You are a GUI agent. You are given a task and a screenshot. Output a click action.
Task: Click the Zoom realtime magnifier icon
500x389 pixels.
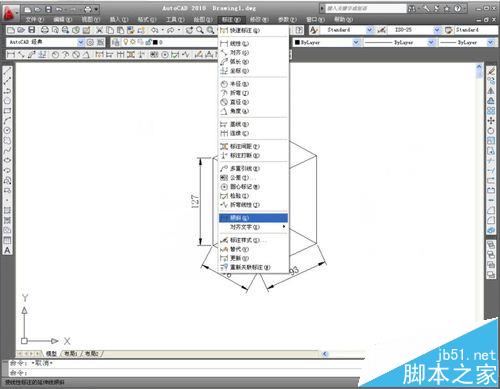point(200,30)
